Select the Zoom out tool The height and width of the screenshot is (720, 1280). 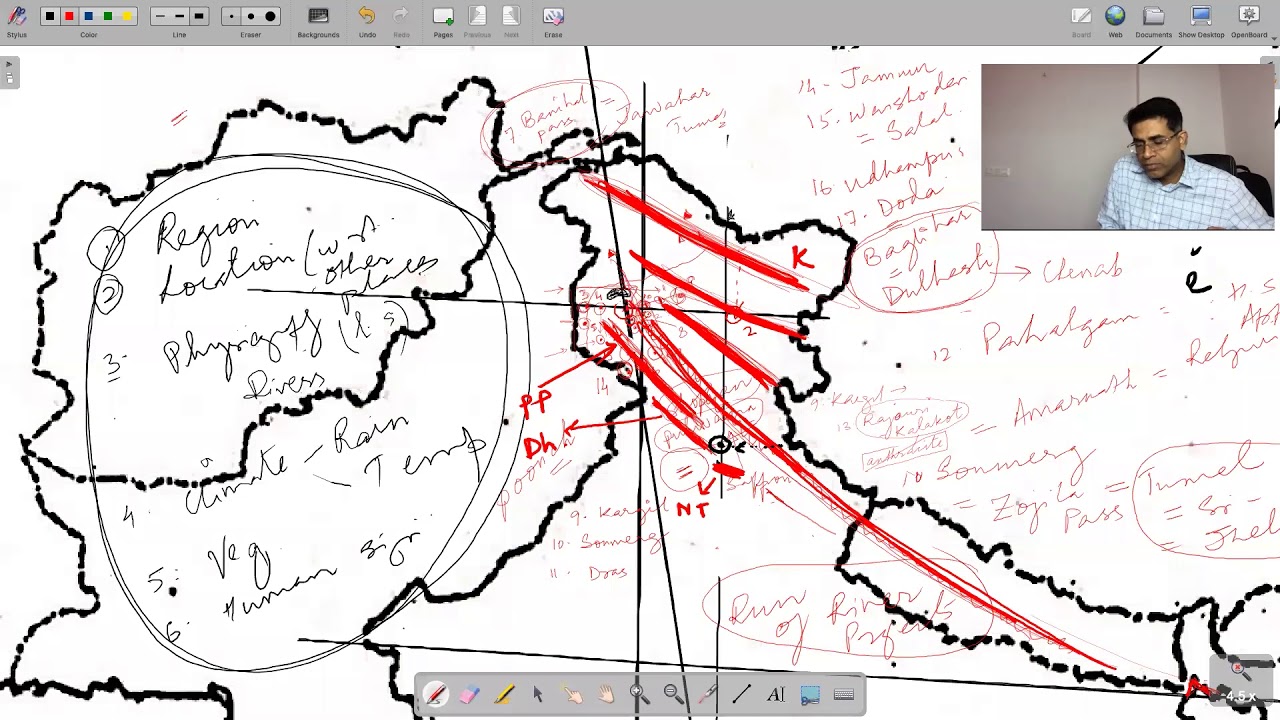[x=672, y=694]
